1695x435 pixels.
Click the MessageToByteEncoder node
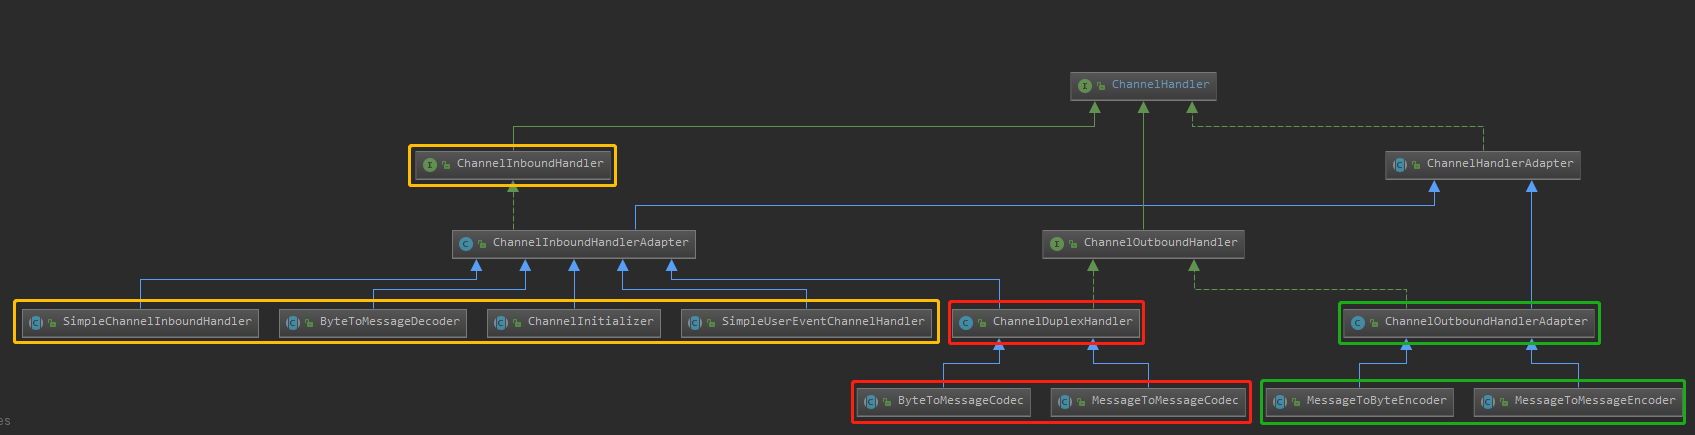click(x=1359, y=402)
